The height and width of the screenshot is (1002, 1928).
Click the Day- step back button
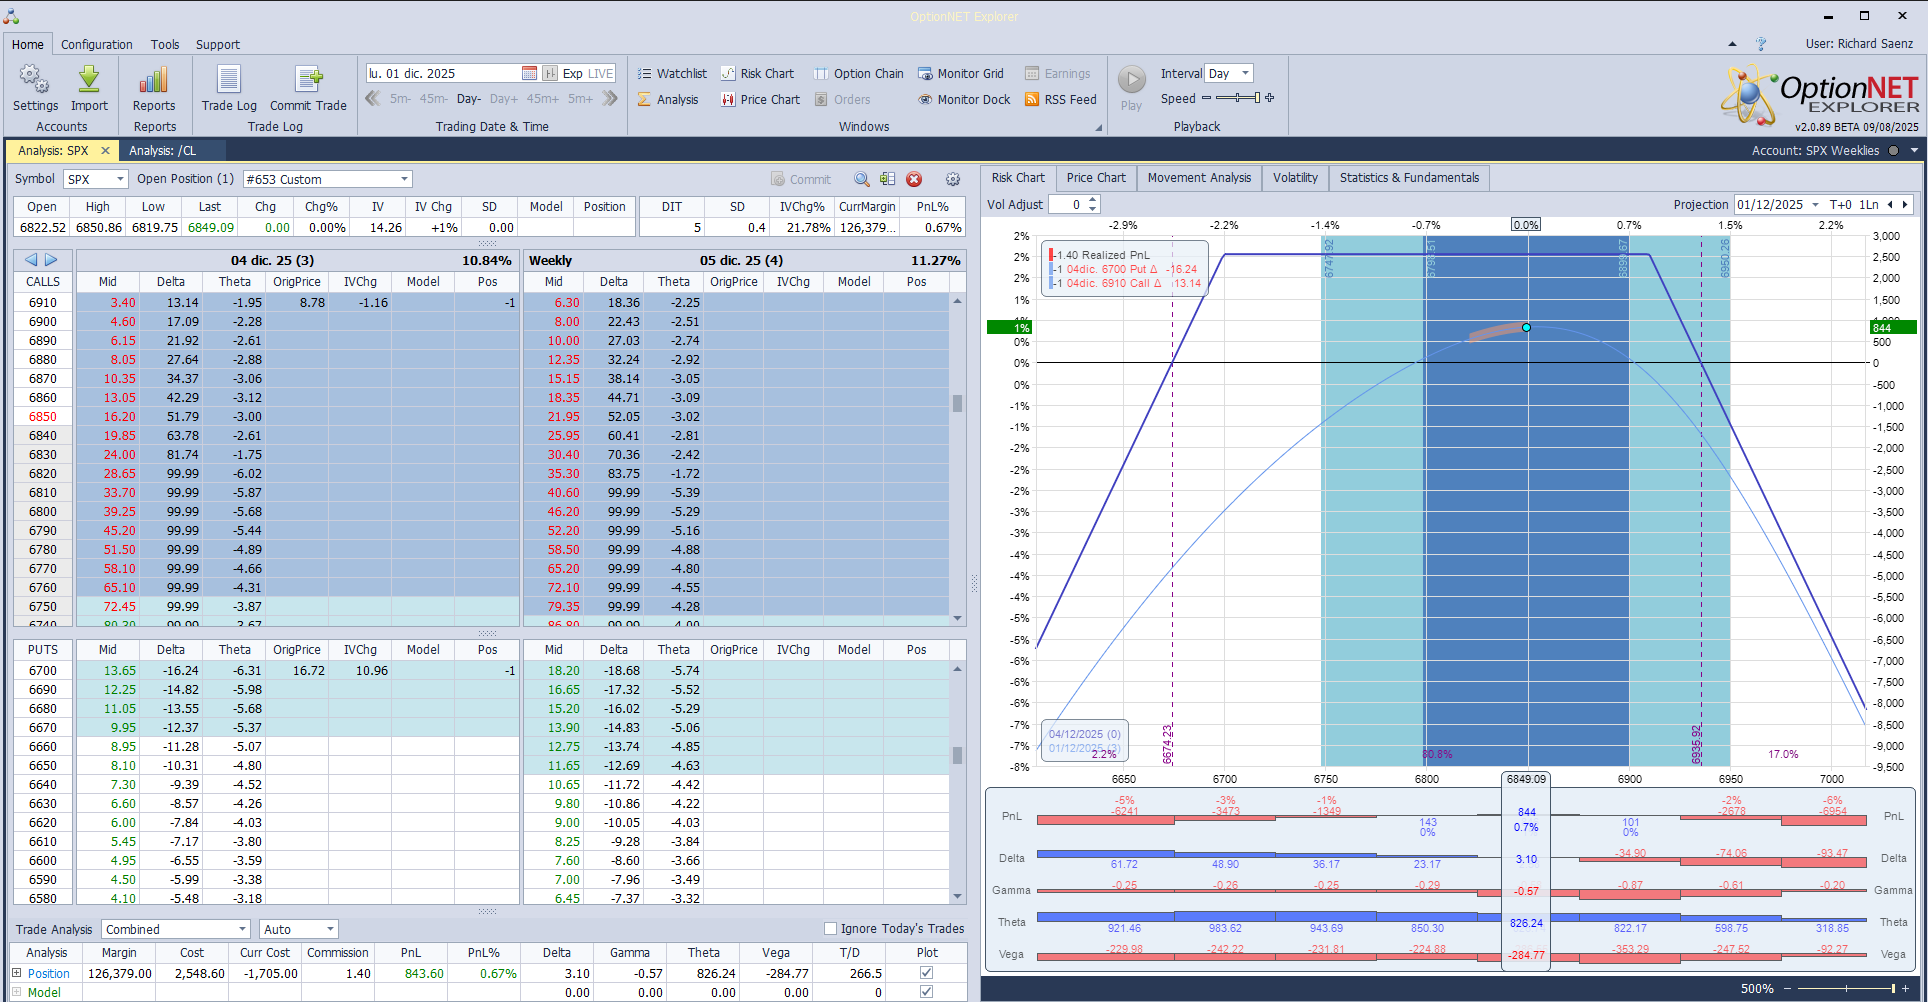469,99
